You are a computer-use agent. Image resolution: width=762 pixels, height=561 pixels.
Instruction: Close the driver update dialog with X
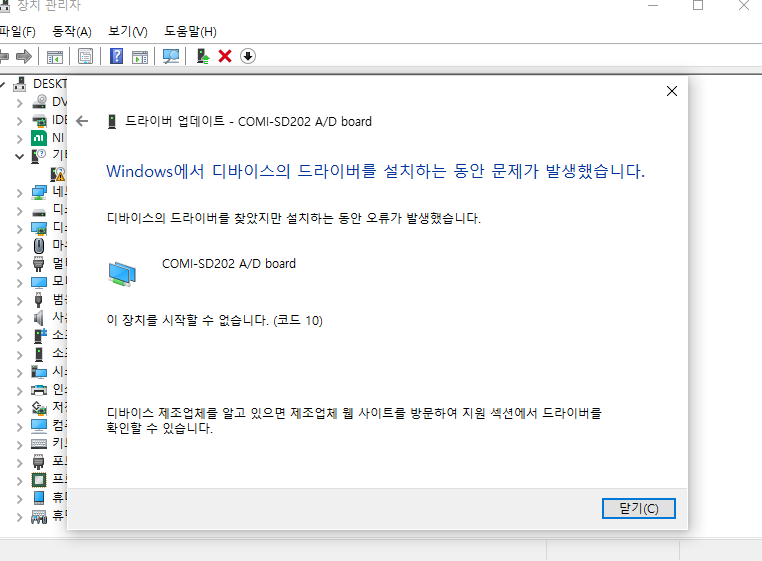672,91
